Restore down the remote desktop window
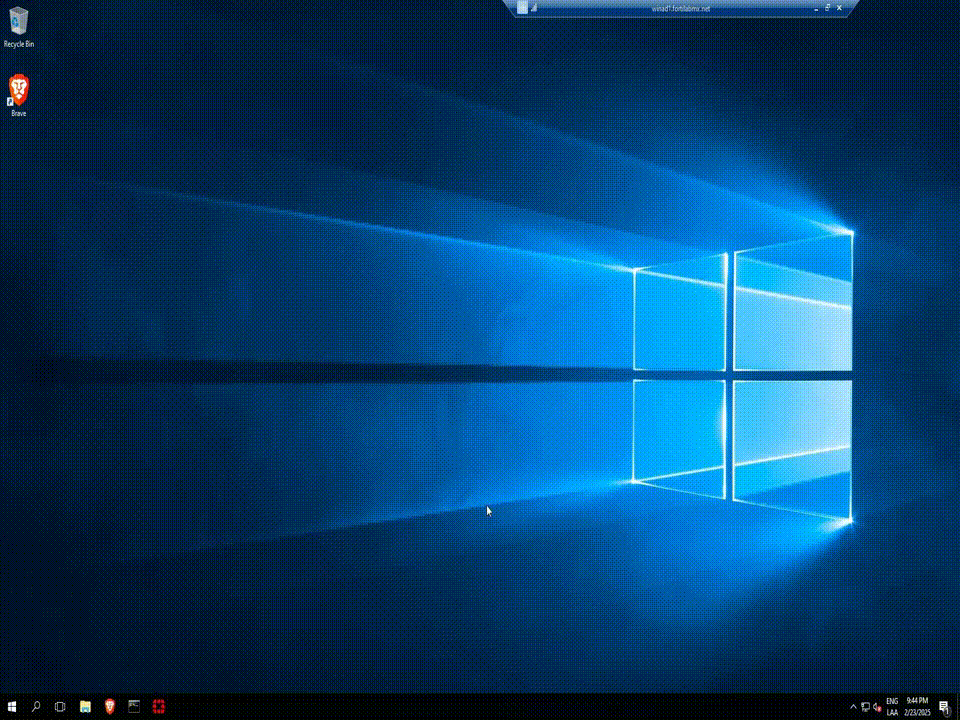The image size is (960, 720). pyautogui.click(x=828, y=8)
